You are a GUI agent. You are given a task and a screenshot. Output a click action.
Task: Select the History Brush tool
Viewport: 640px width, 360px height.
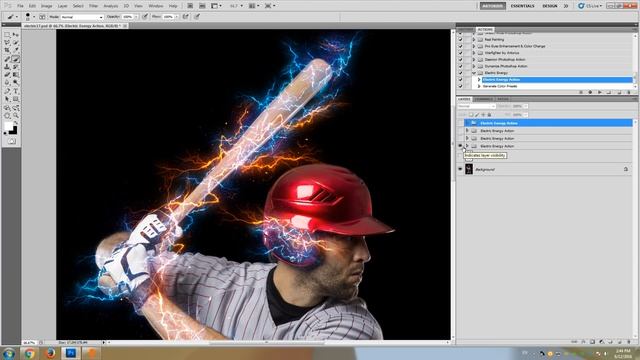[16, 67]
